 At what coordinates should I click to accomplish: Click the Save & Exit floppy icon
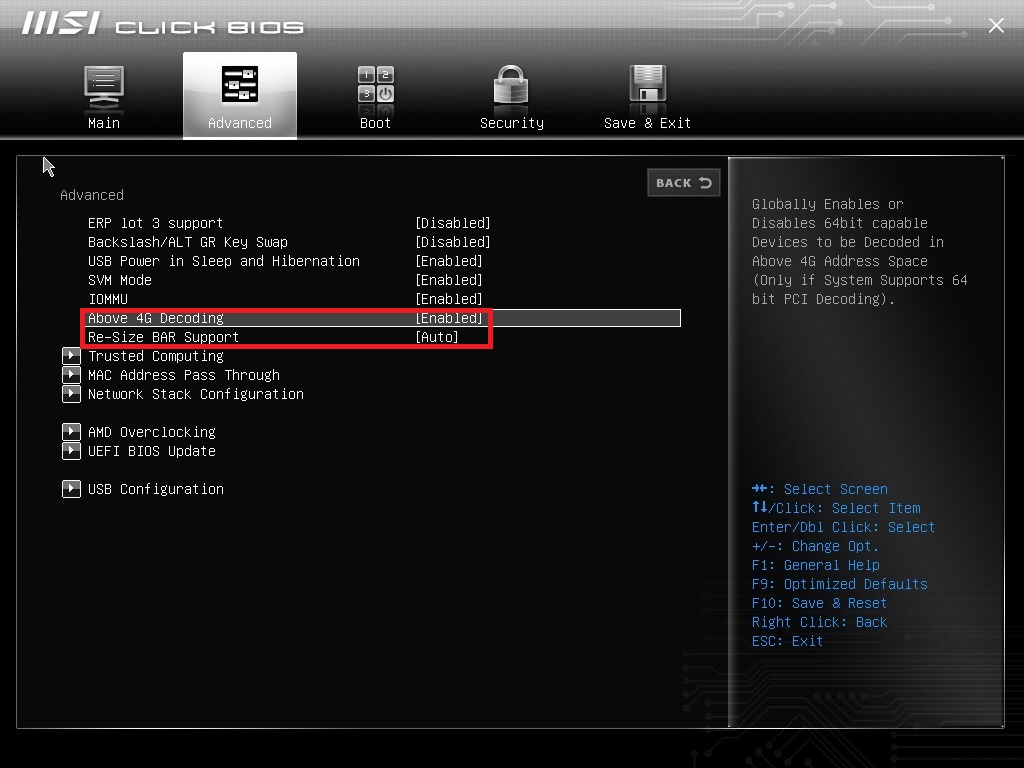[647, 85]
